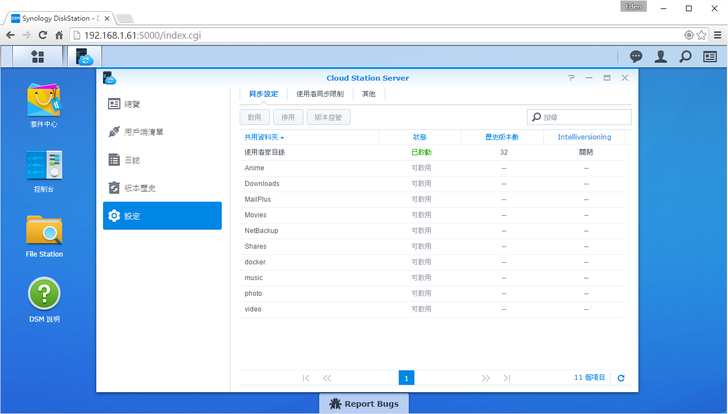Open the widgets panel icon in the DSM taskbar
Image resolution: width=728 pixels, height=414 pixels.
click(x=709, y=57)
